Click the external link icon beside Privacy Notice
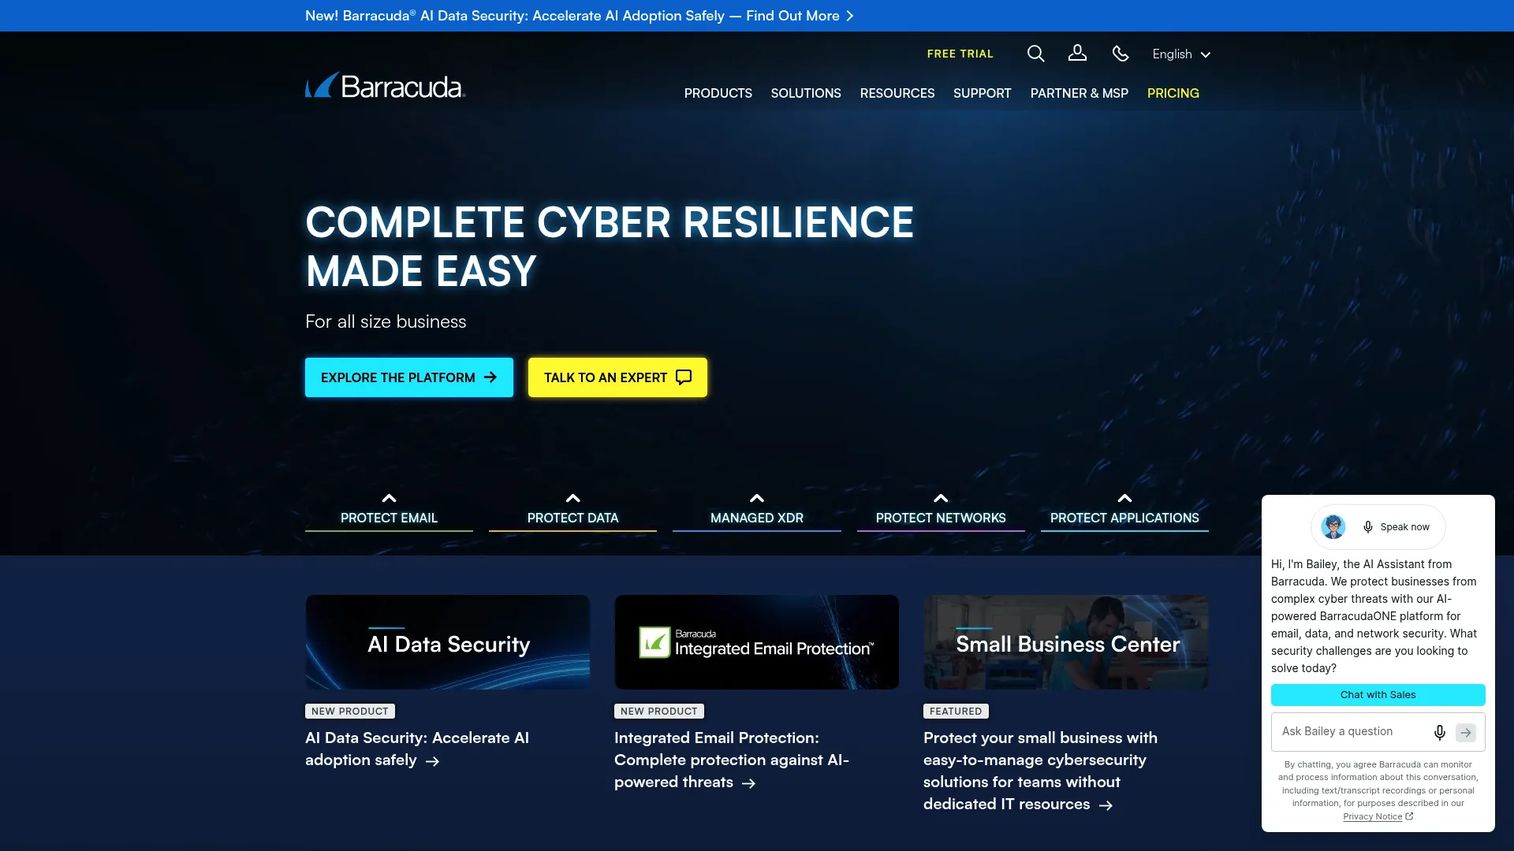The width and height of the screenshot is (1514, 851). click(1410, 816)
